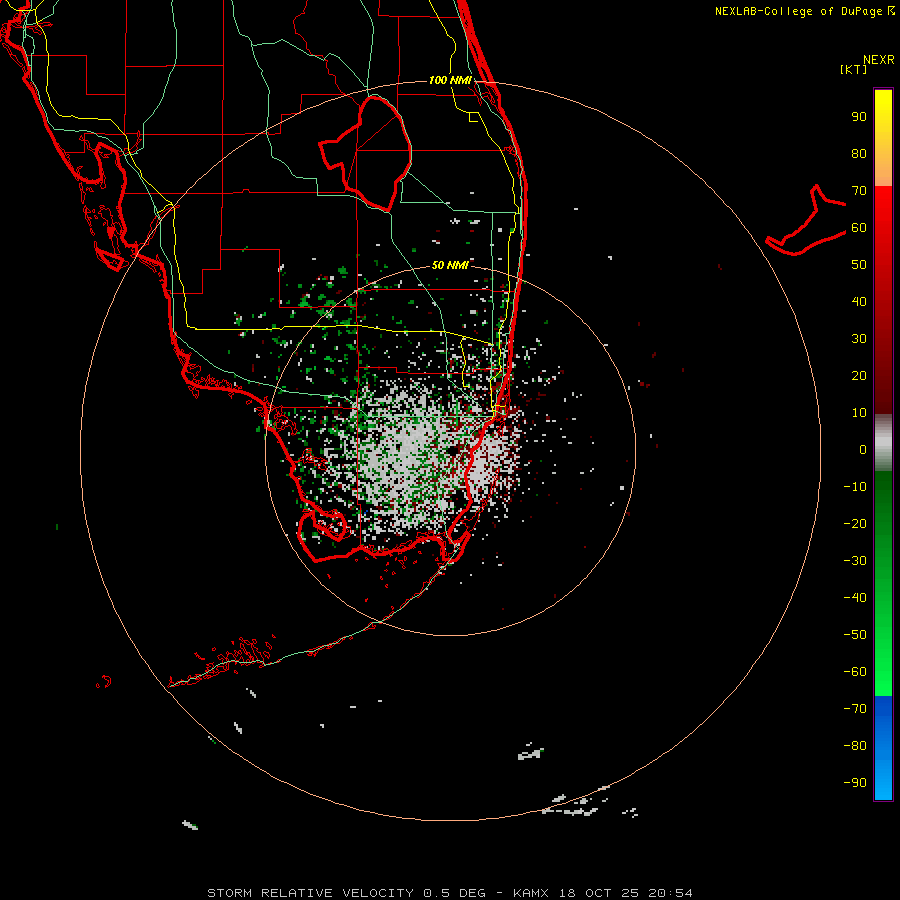Click the blue segment of the color bar
Image resolution: width=900 pixels, height=900 pixels.
point(883,748)
